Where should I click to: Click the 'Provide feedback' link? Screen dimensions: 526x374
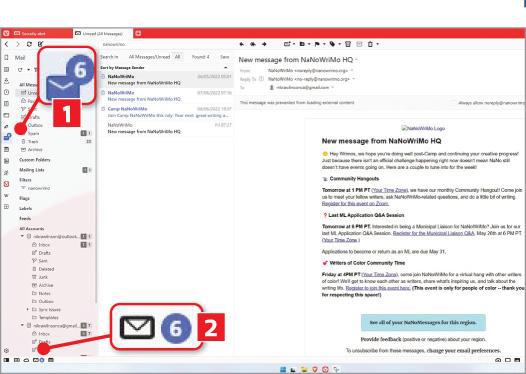(381, 339)
